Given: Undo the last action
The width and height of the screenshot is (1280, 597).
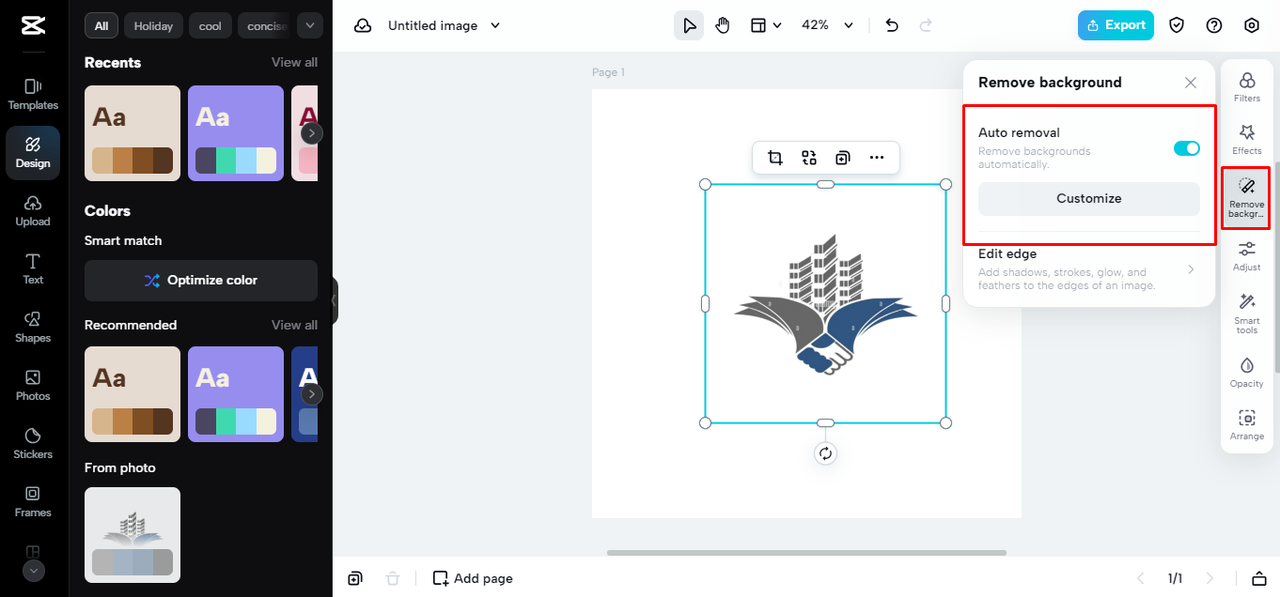Looking at the screenshot, I should click(892, 25).
